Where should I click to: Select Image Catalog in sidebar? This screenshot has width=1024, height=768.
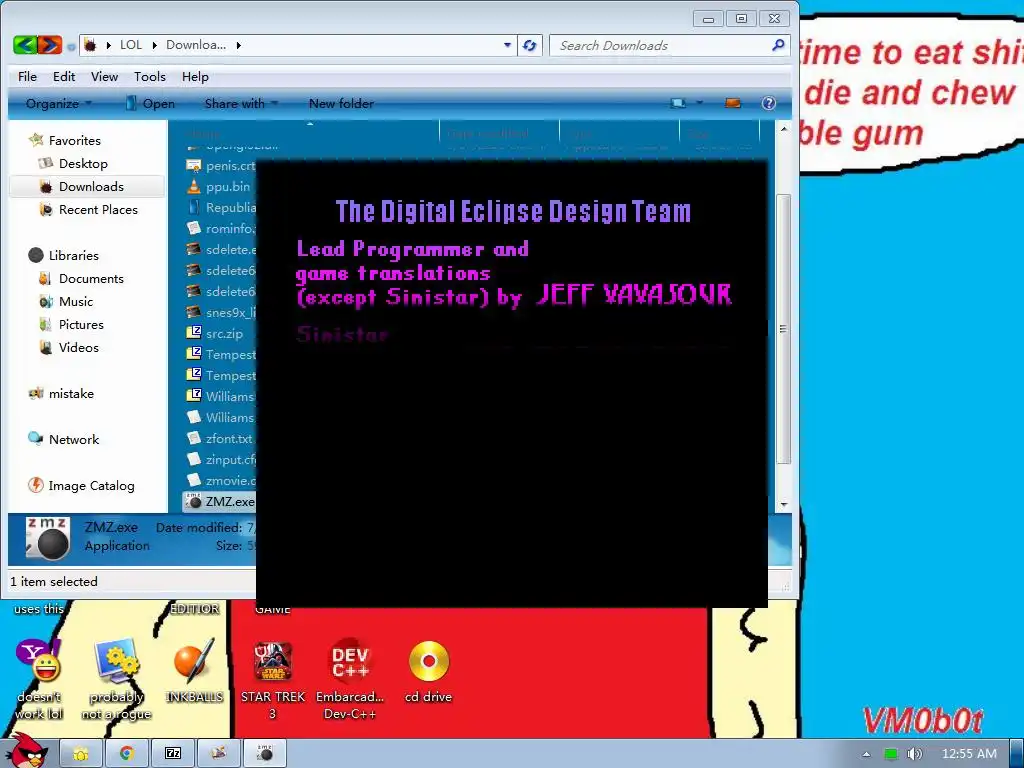click(91, 486)
